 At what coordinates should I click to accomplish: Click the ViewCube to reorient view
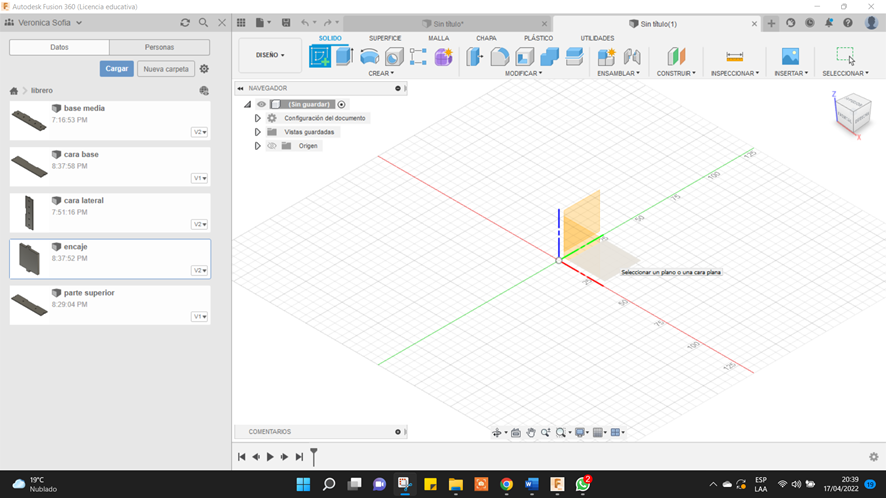853,113
